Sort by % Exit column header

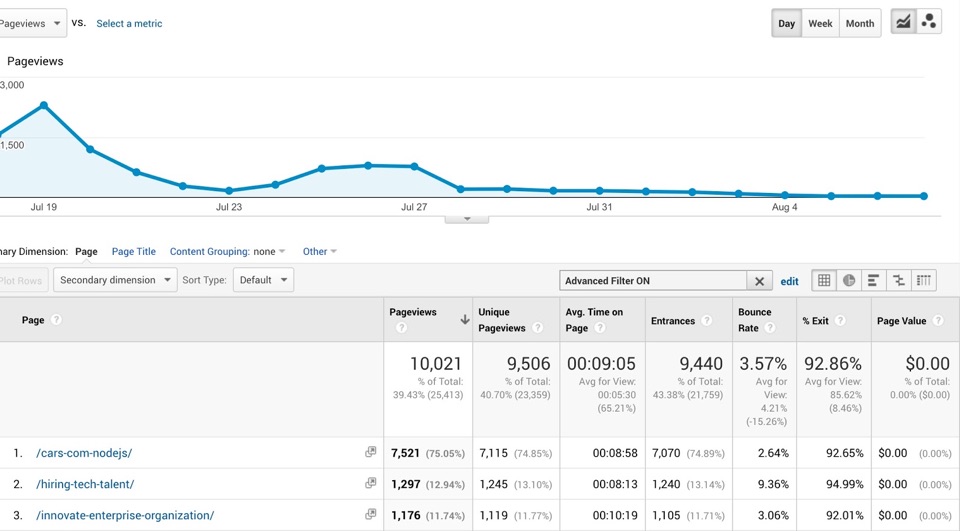[x=816, y=321]
